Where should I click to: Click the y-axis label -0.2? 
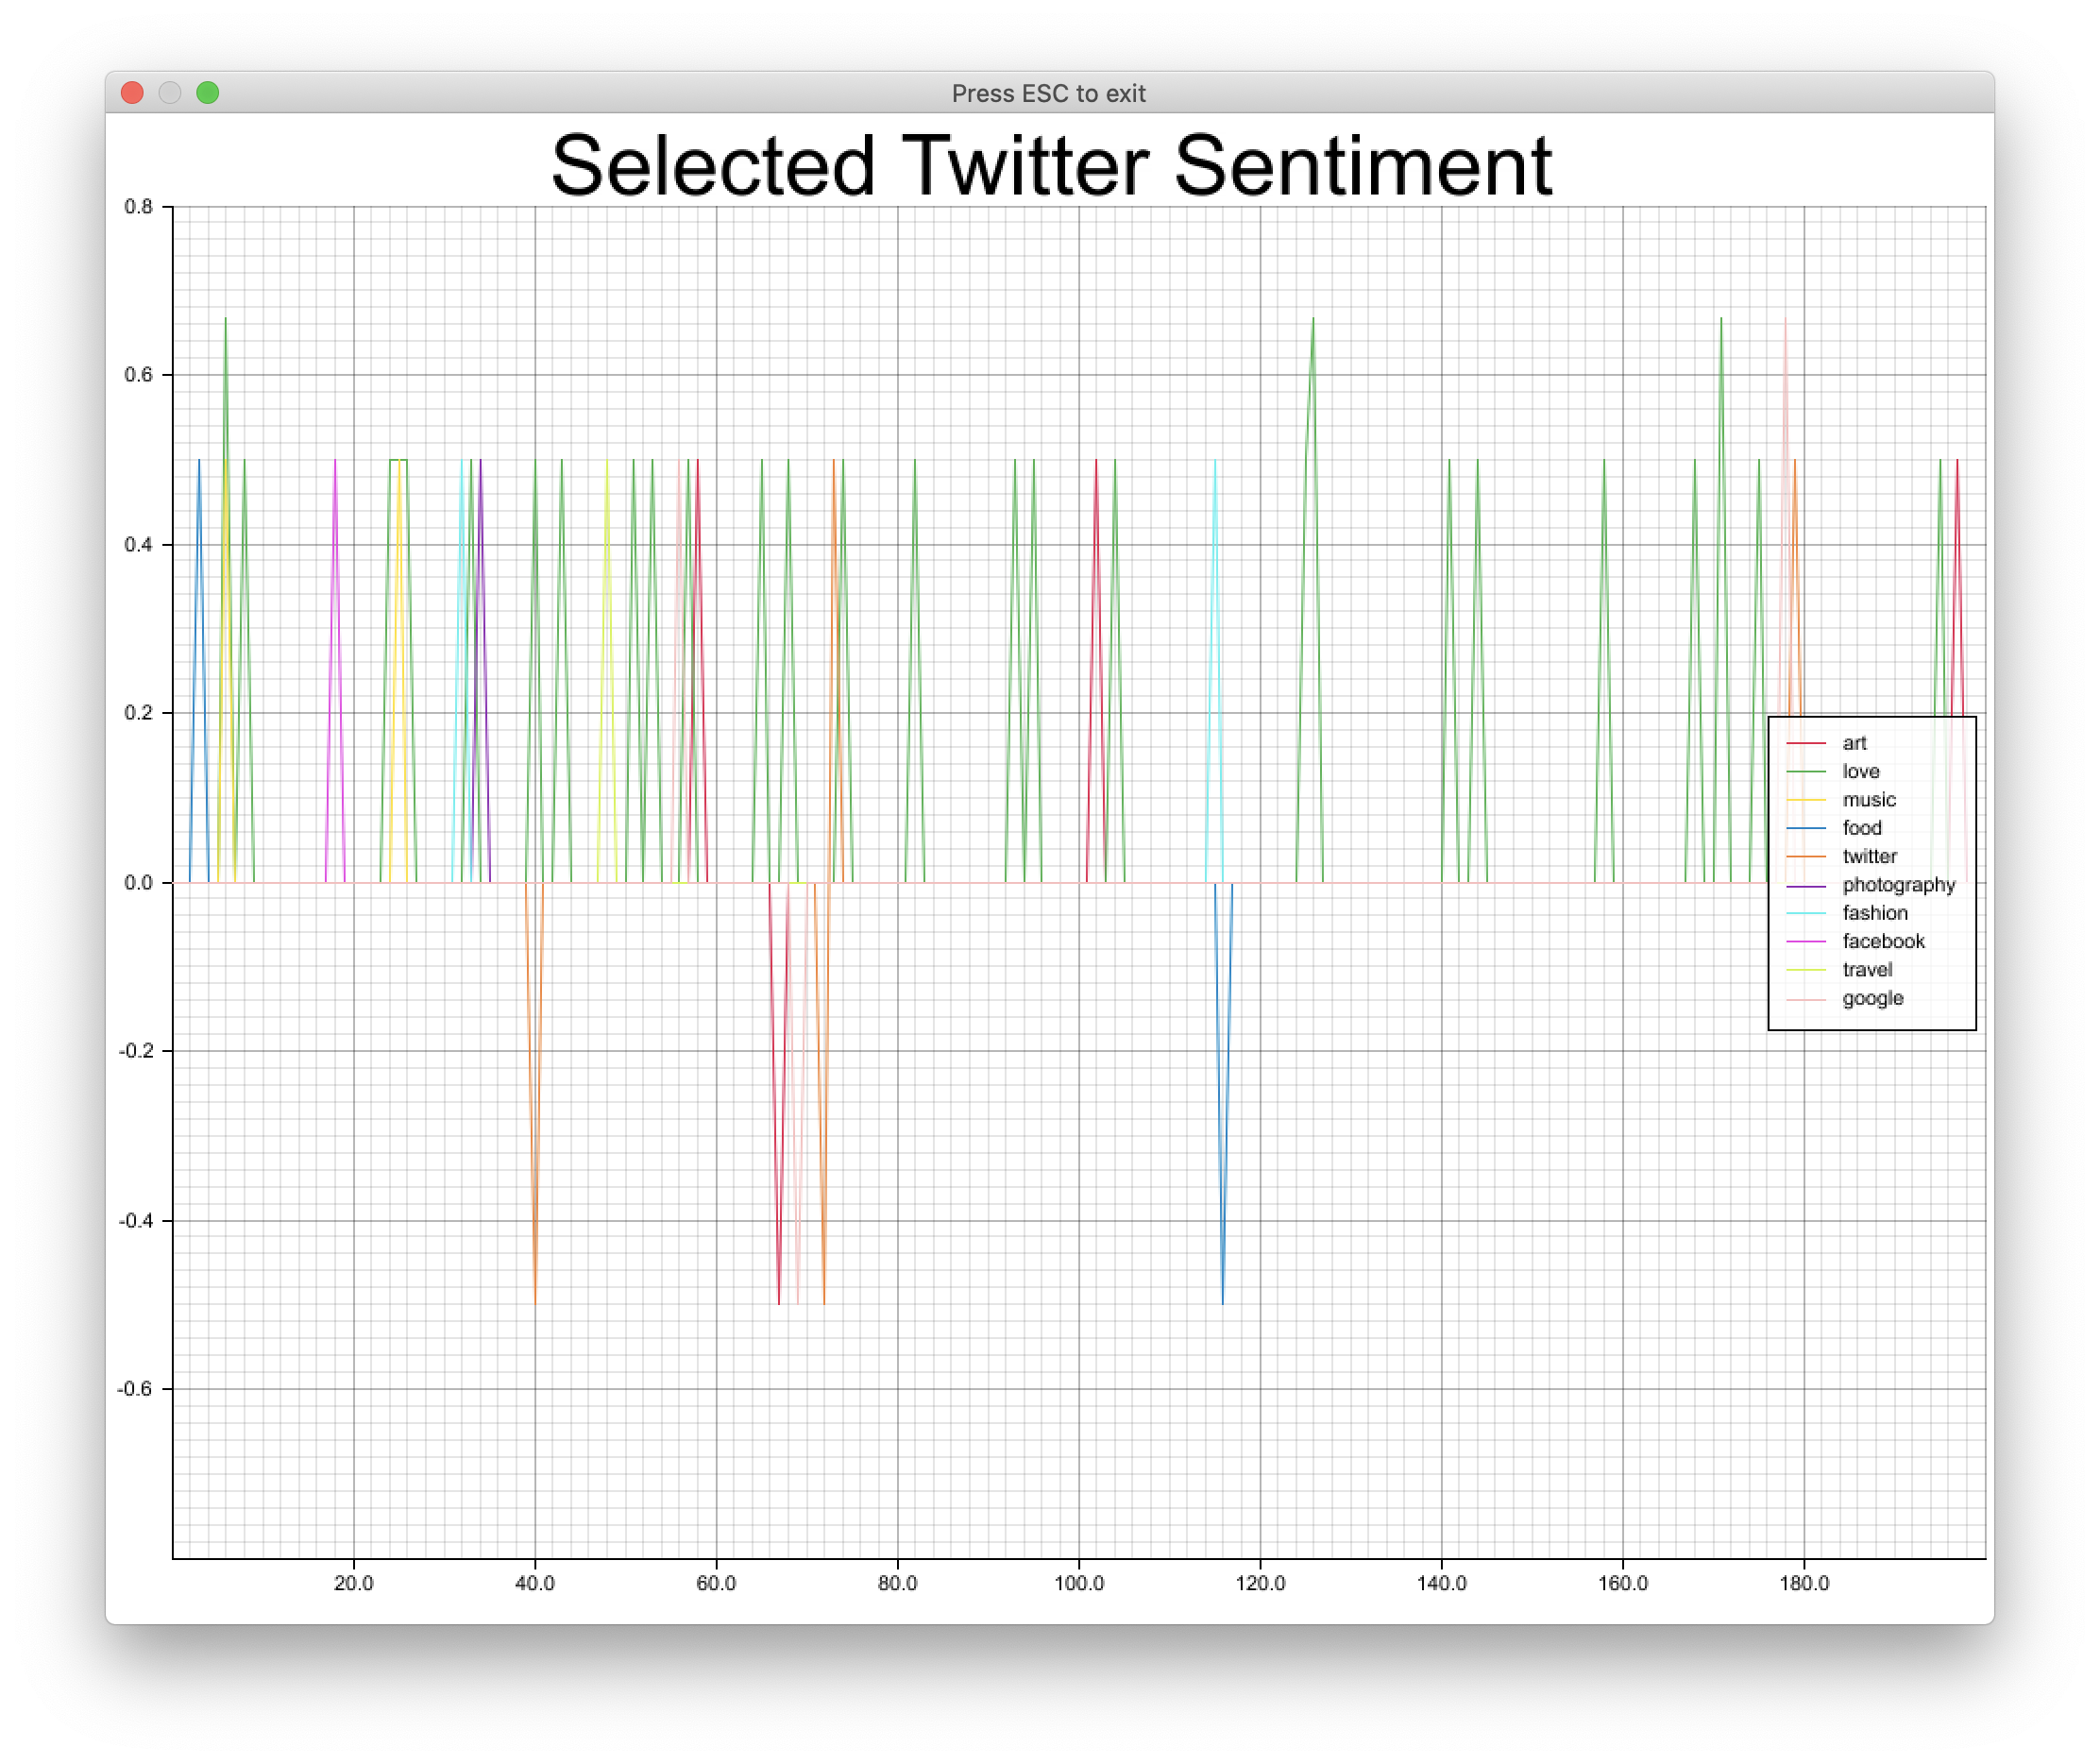pos(136,1050)
